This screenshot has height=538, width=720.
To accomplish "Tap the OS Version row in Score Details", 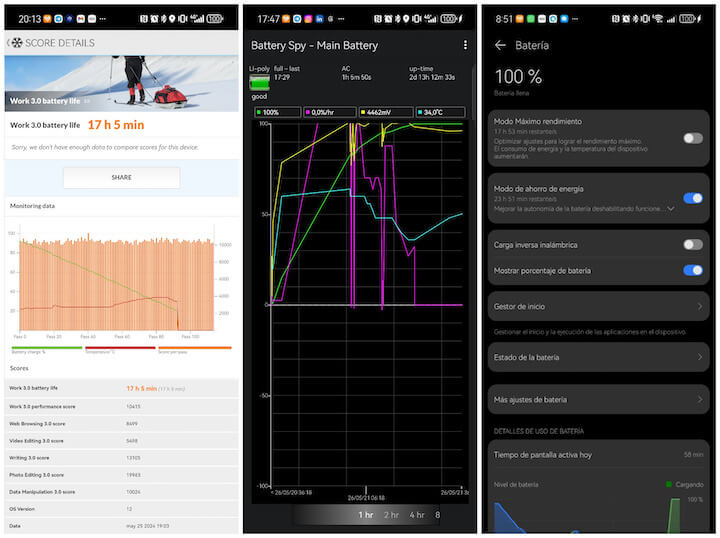I will 121,508.
